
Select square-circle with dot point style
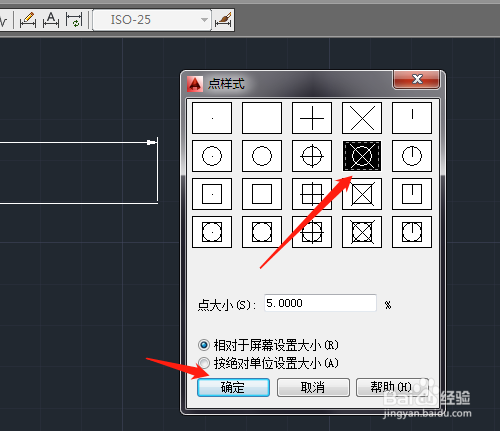pyautogui.click(x=212, y=232)
